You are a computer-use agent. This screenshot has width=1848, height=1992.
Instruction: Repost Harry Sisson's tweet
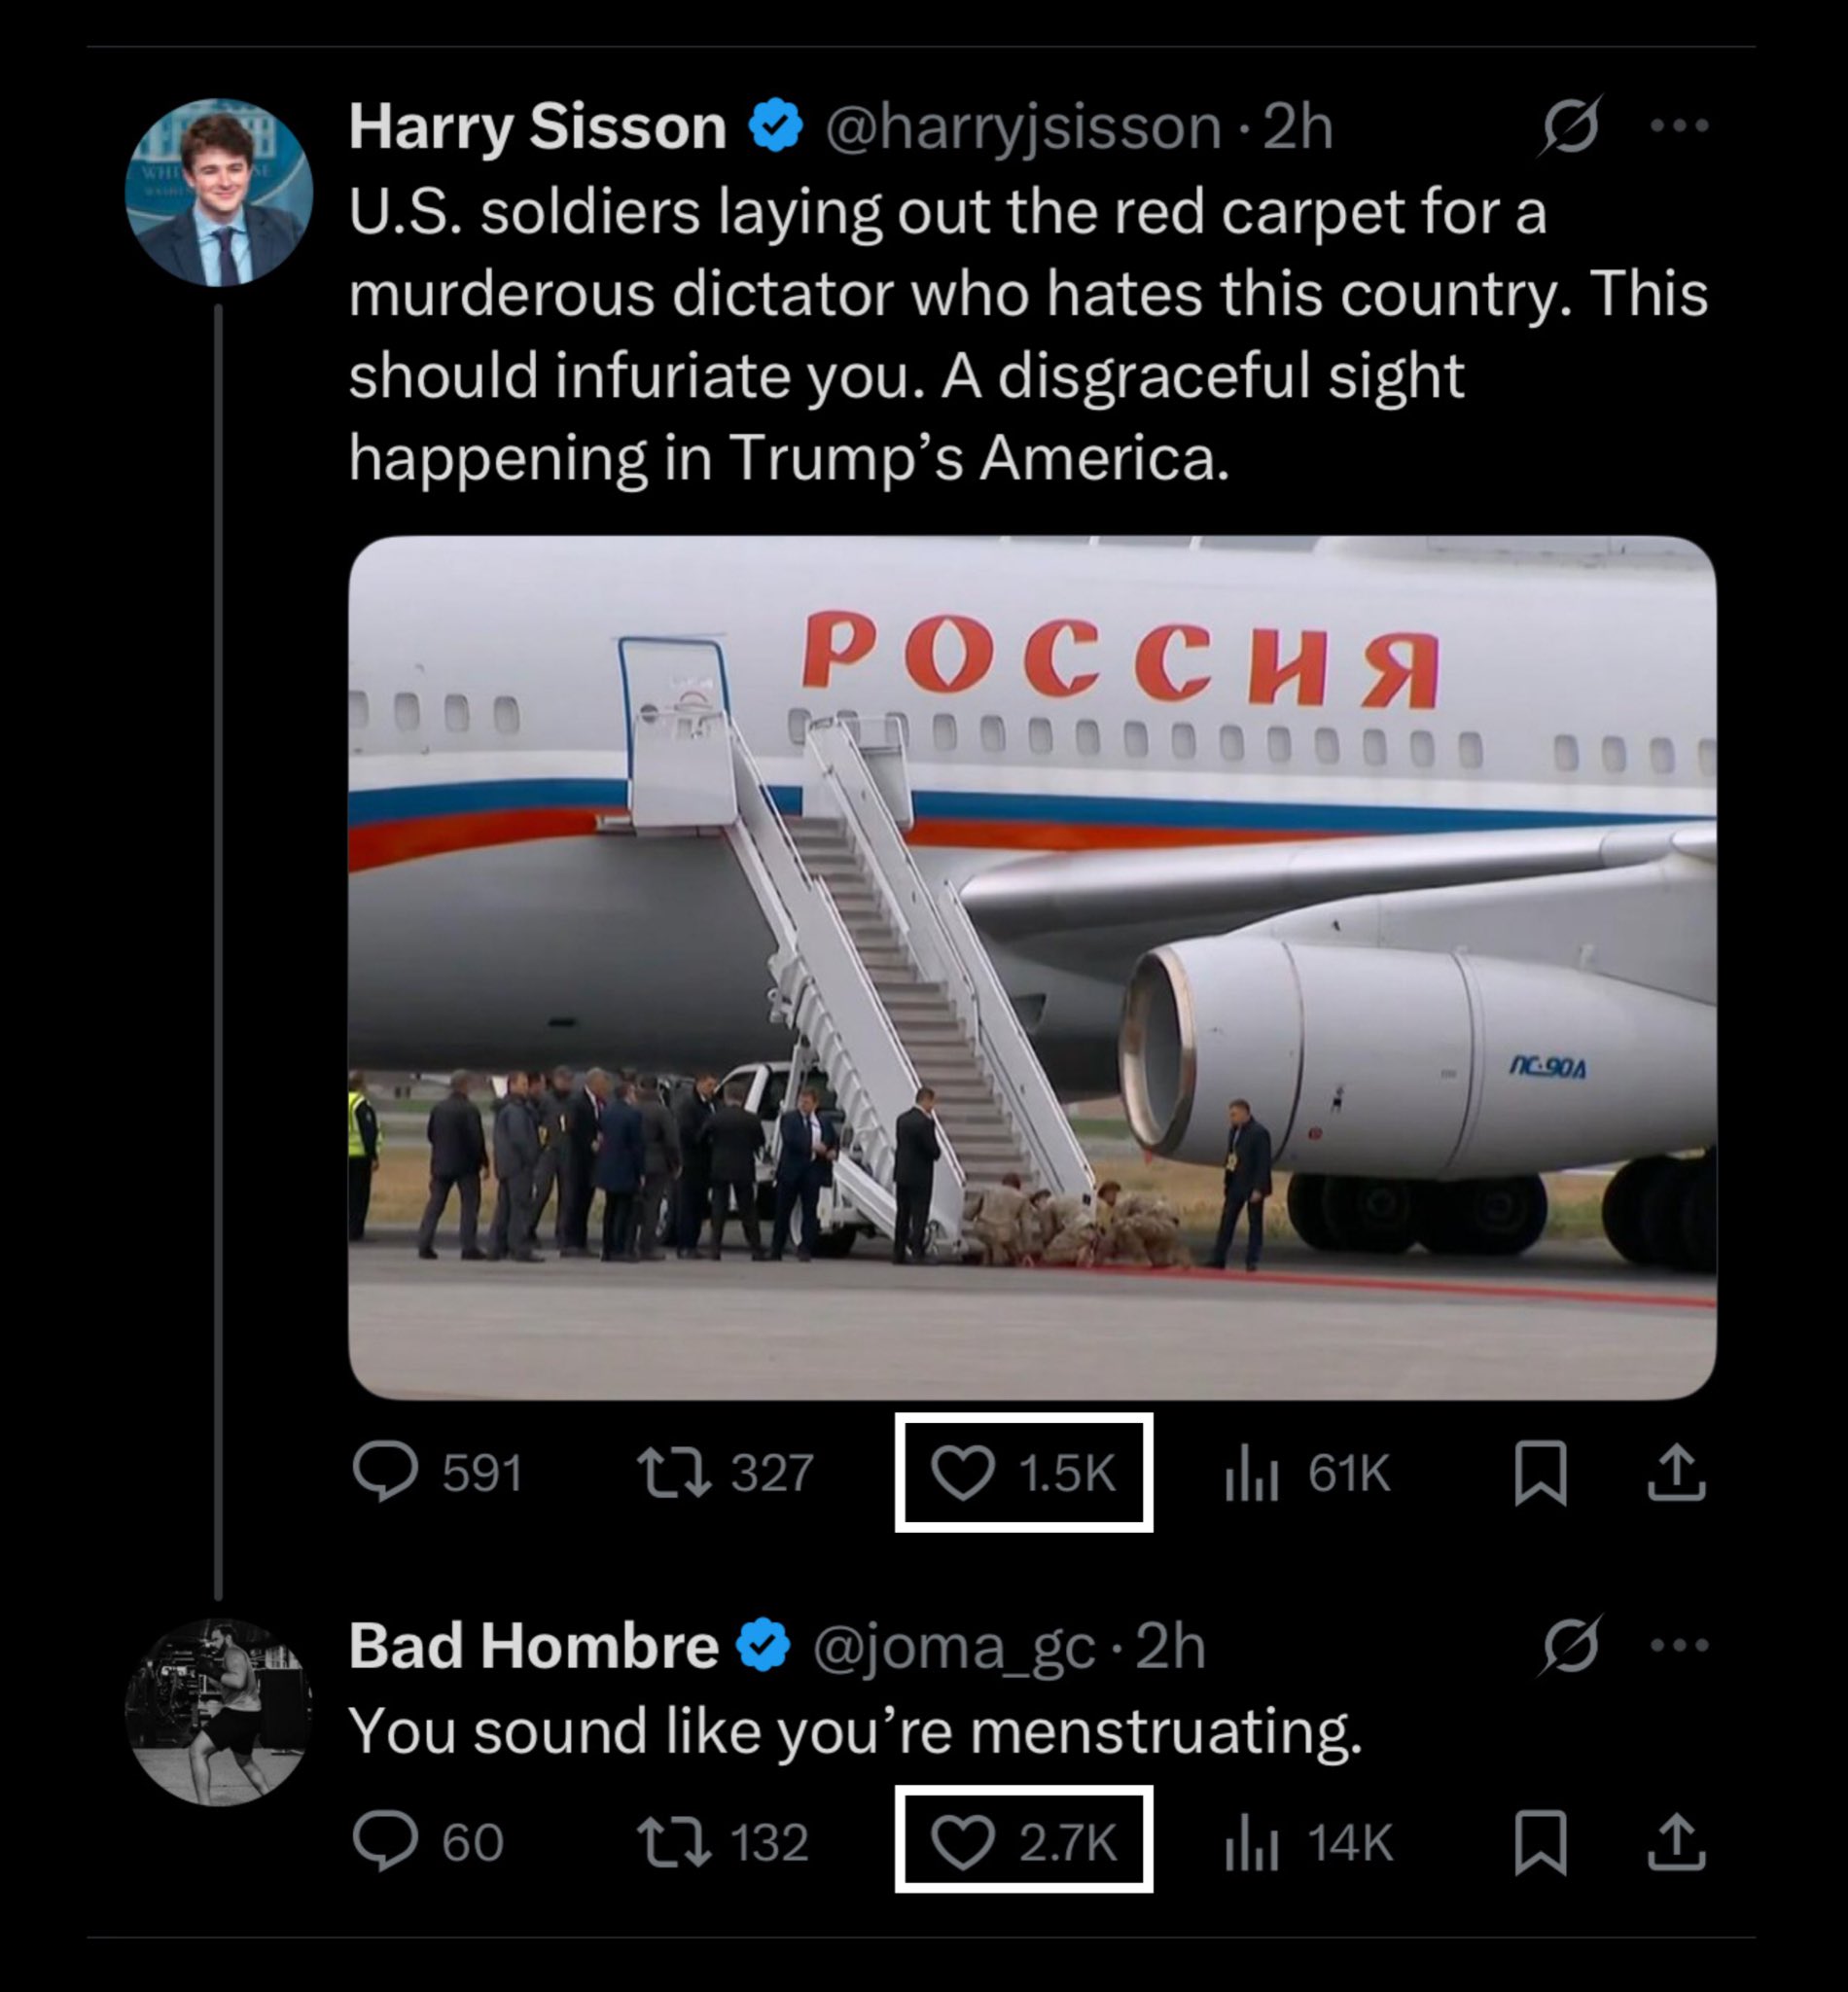click(x=674, y=1473)
